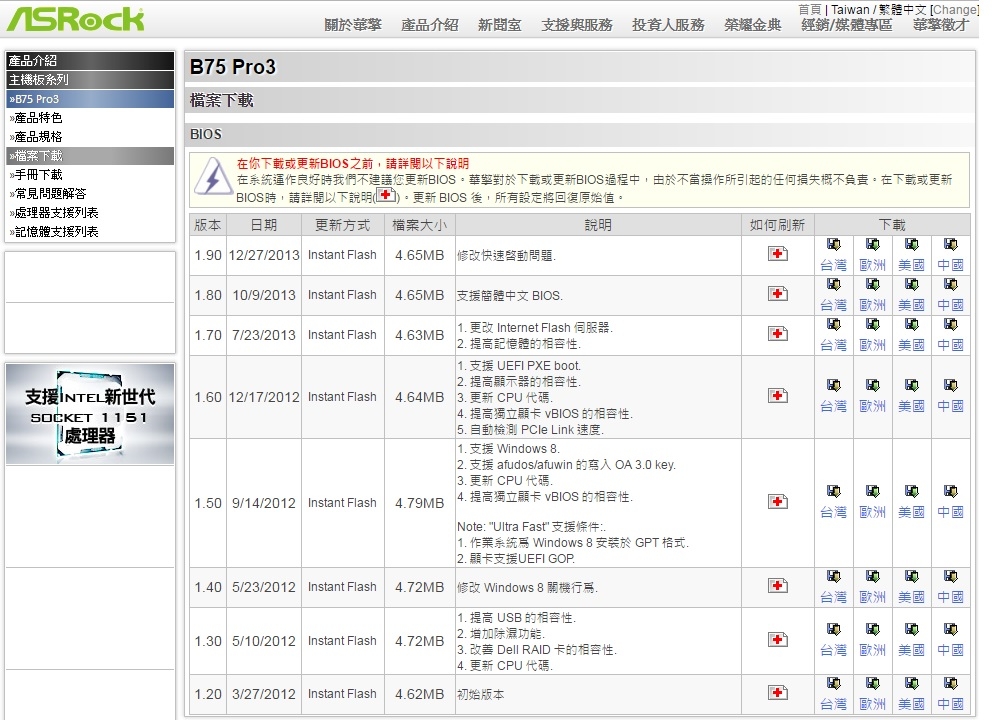This screenshot has height=720, width=1008.
Task: Open 常見問題解答 sidebar link
Action: (48, 194)
